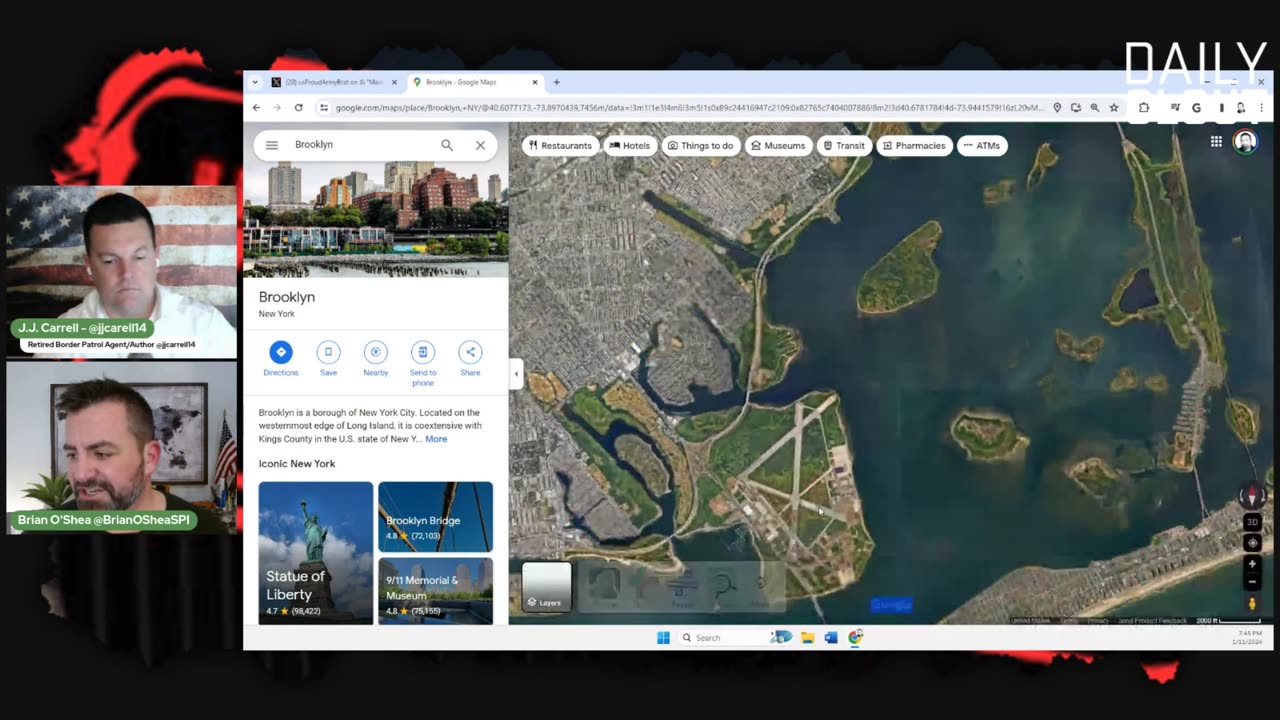Toggle the 3D map view
Image resolution: width=1280 pixels, height=720 pixels.
click(x=1252, y=522)
